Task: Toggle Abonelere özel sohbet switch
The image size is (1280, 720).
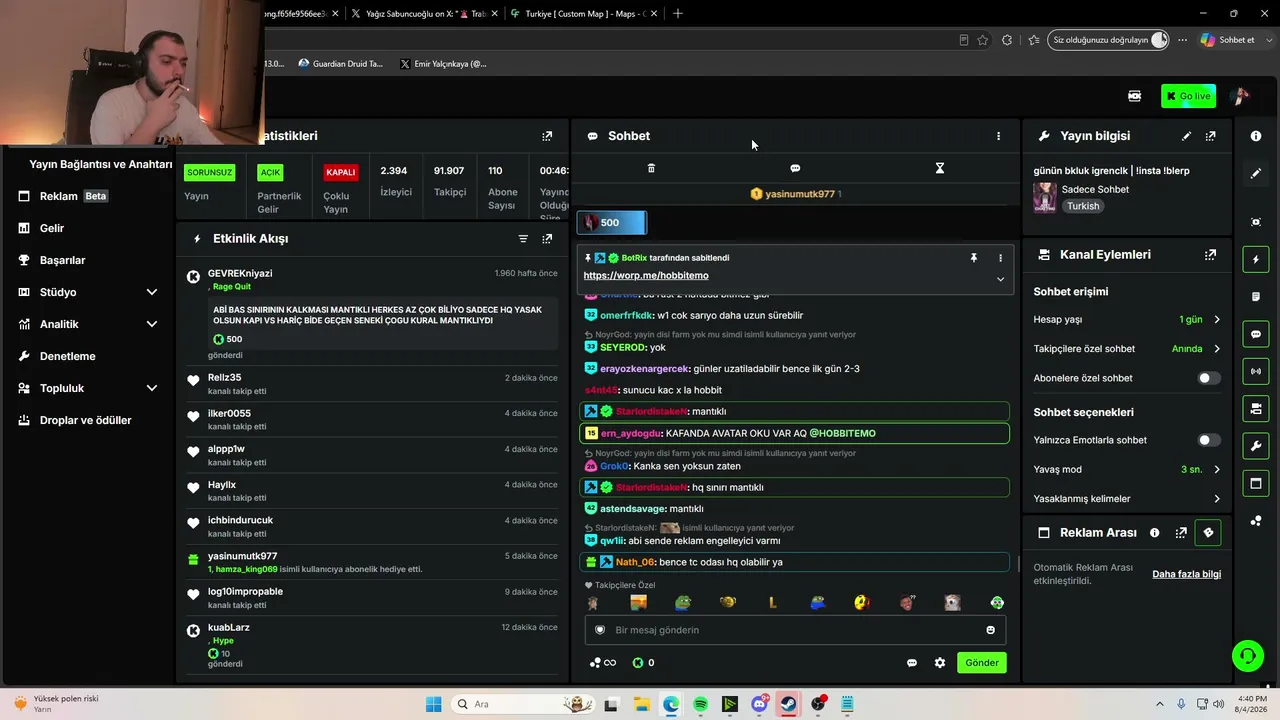Action: pos(1209,378)
